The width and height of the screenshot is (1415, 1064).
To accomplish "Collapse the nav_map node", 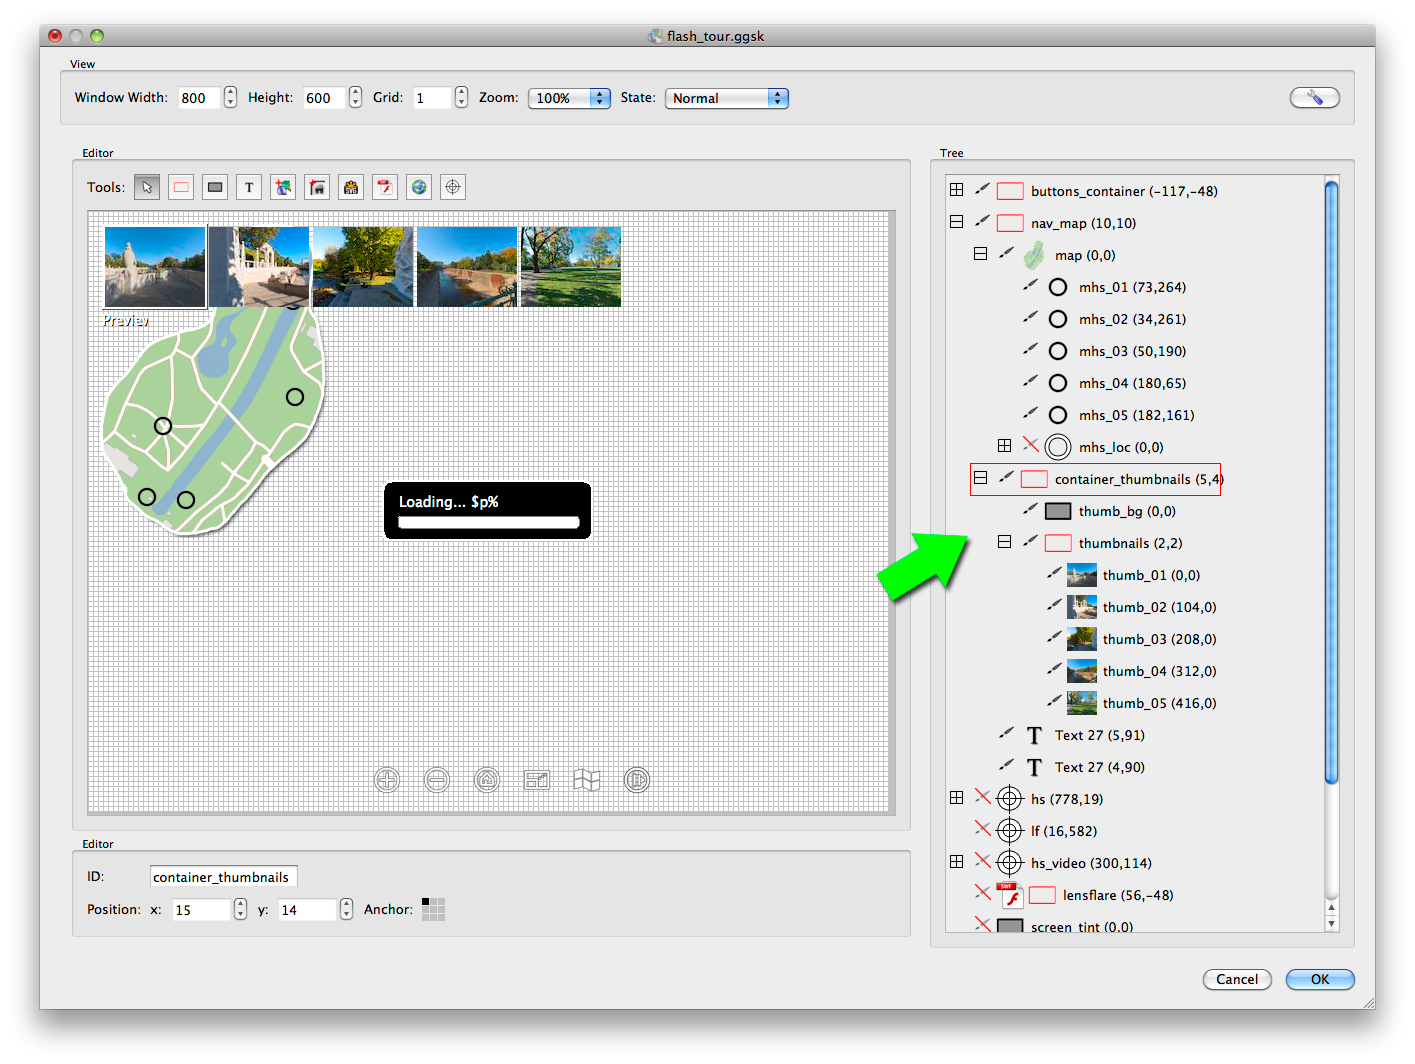I will coord(956,222).
